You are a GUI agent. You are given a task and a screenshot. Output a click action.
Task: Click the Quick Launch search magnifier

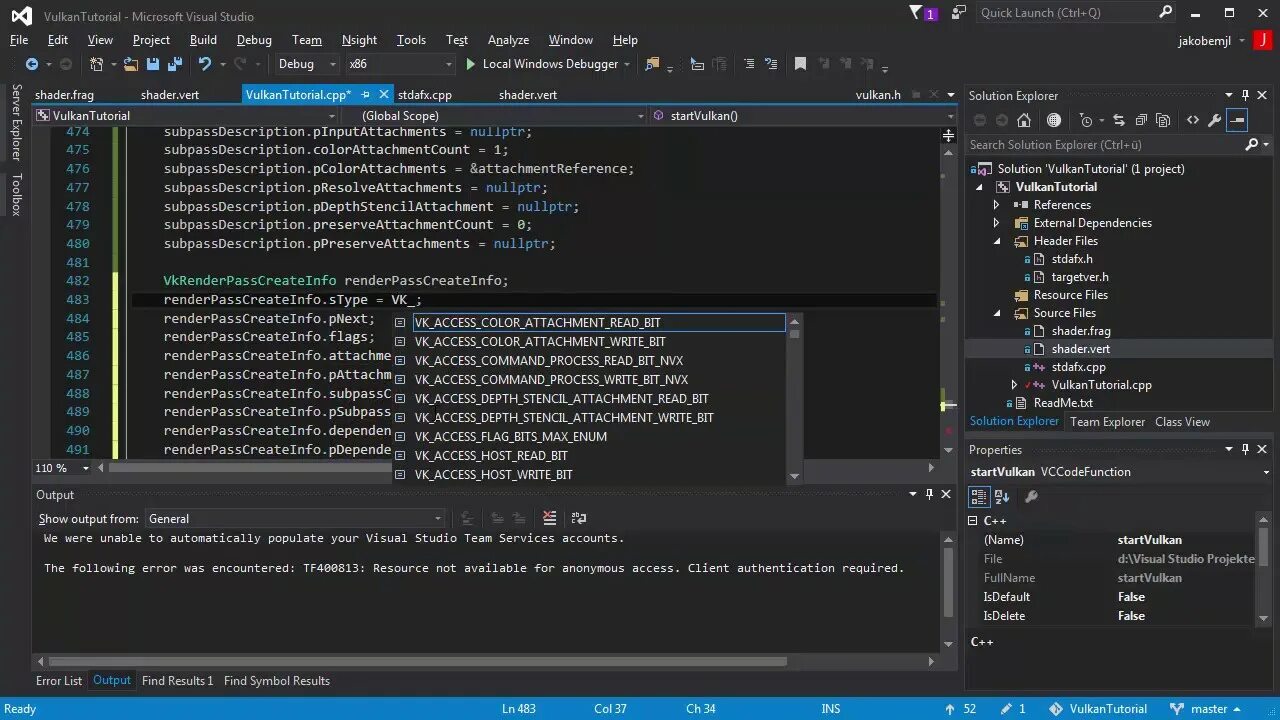pos(1165,13)
